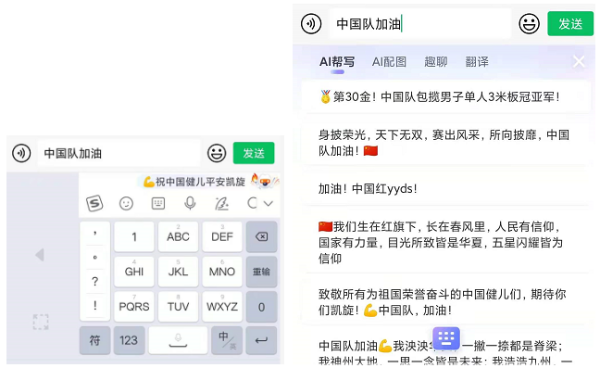Choose suggestion 加油！中国红yyds！
The height and width of the screenshot is (368, 600).
coord(446,189)
